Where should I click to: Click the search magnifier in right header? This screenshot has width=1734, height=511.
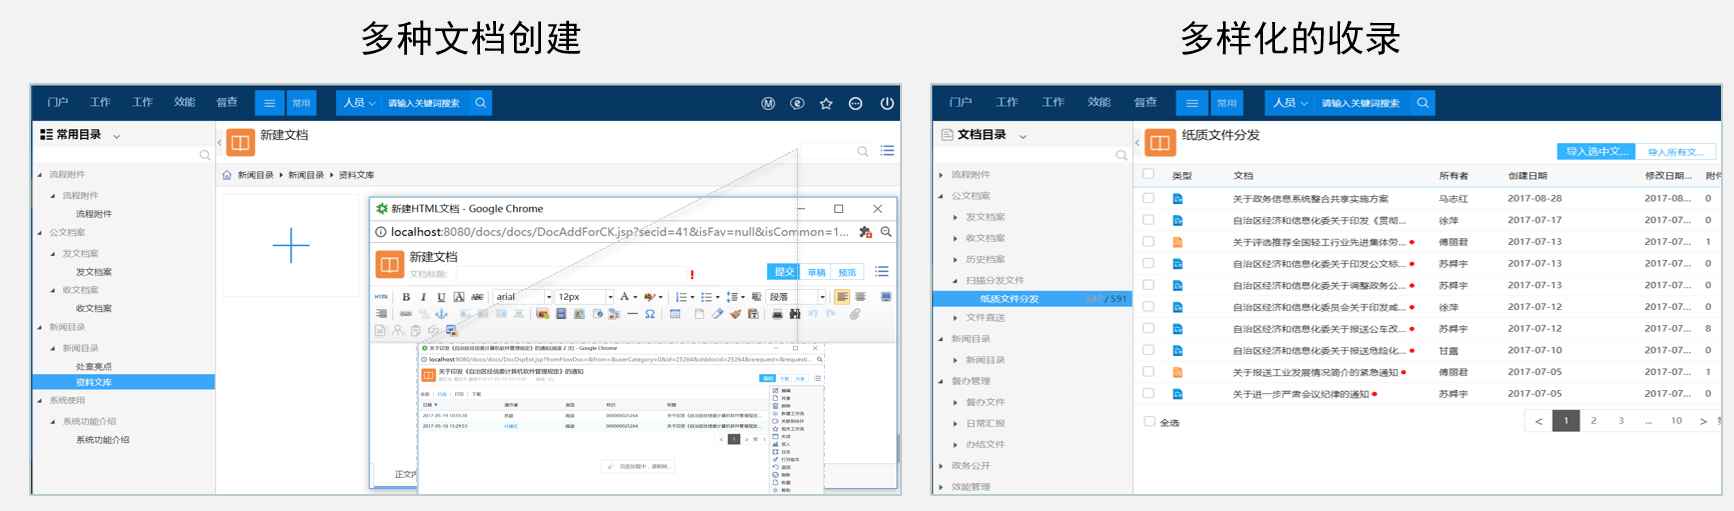[1422, 103]
